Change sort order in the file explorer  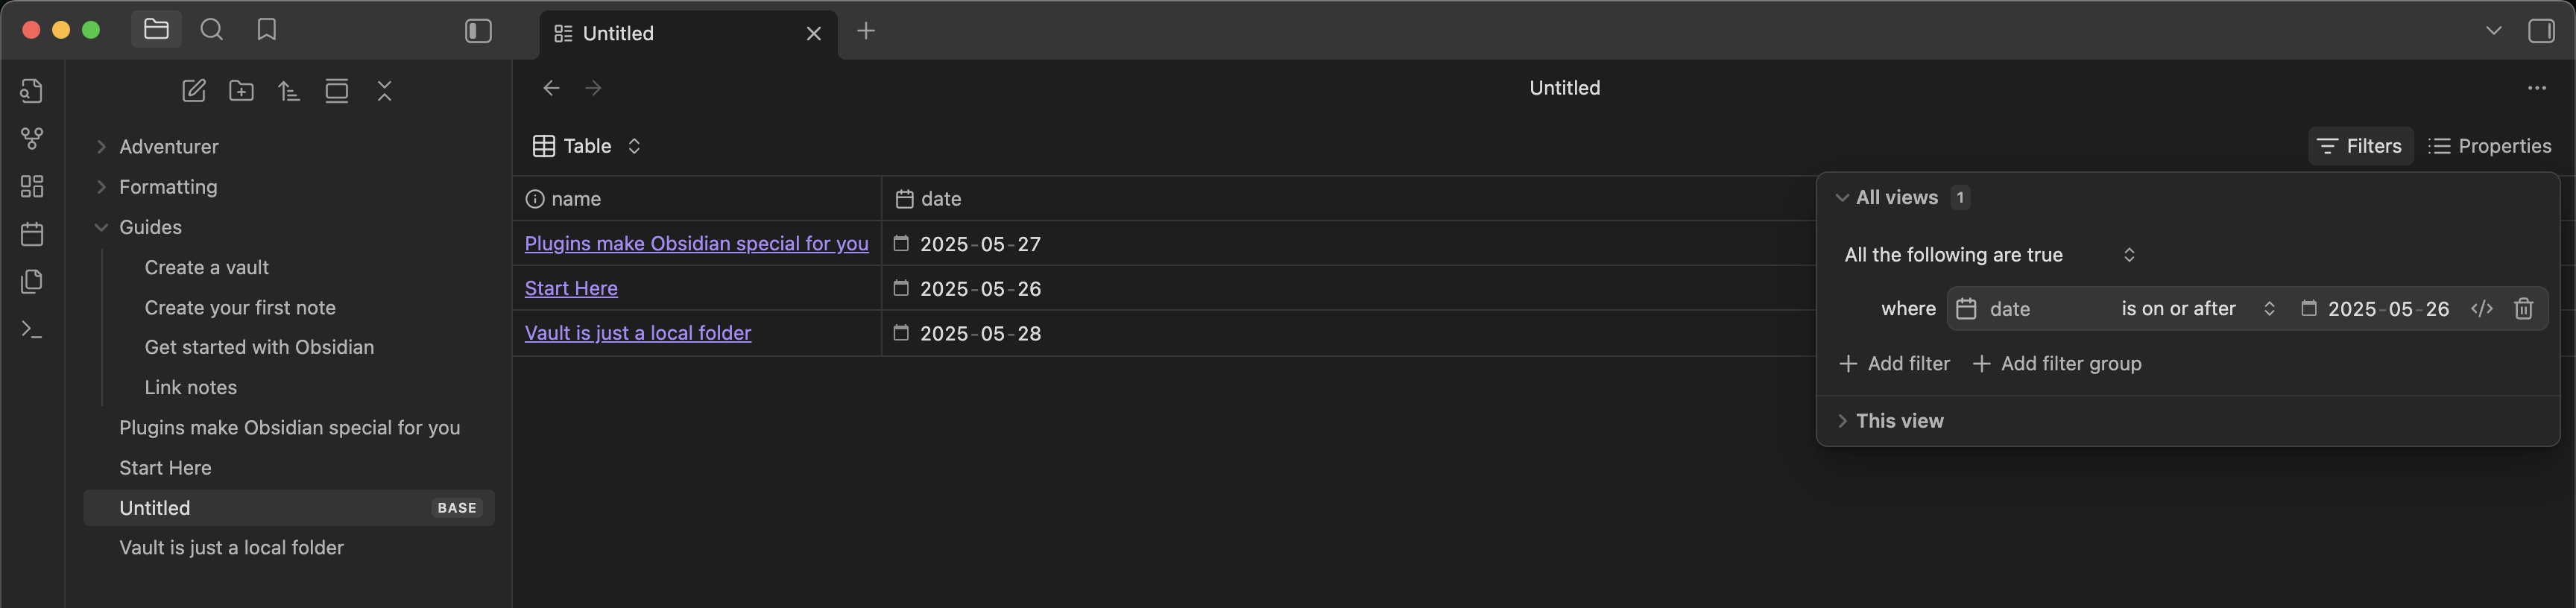(x=289, y=91)
